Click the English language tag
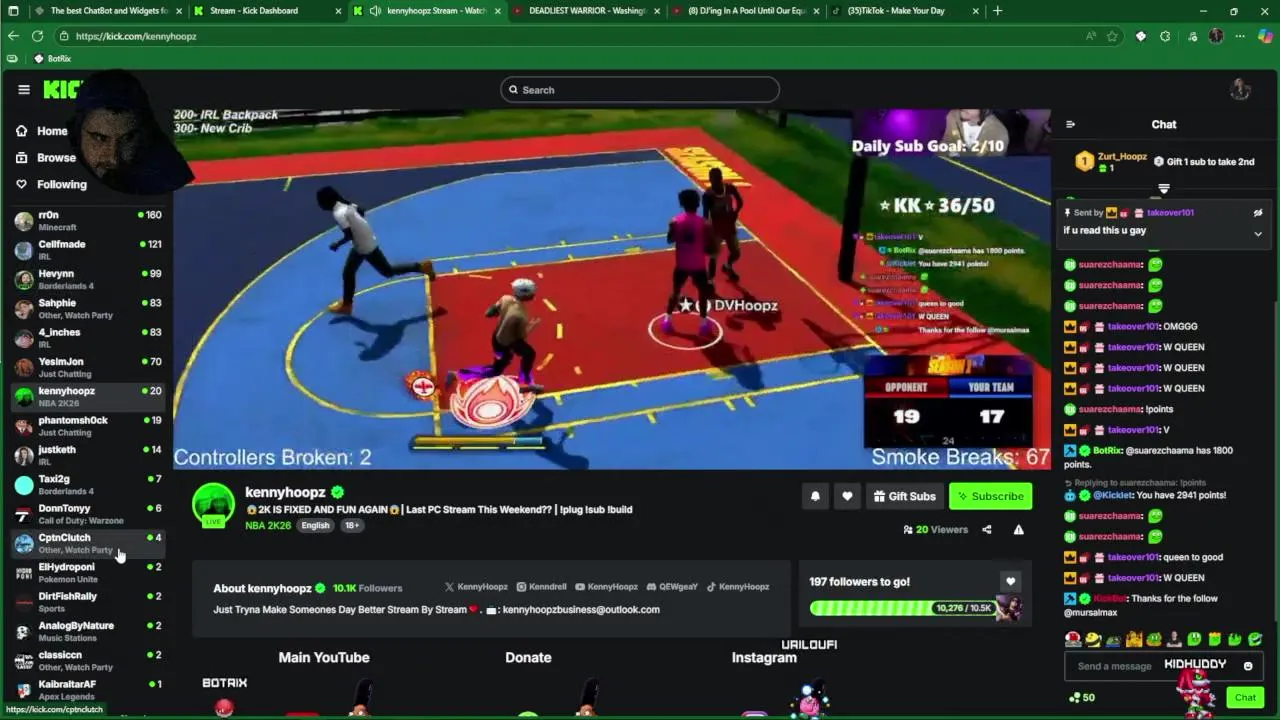This screenshot has width=1280, height=720. pyautogui.click(x=315, y=525)
